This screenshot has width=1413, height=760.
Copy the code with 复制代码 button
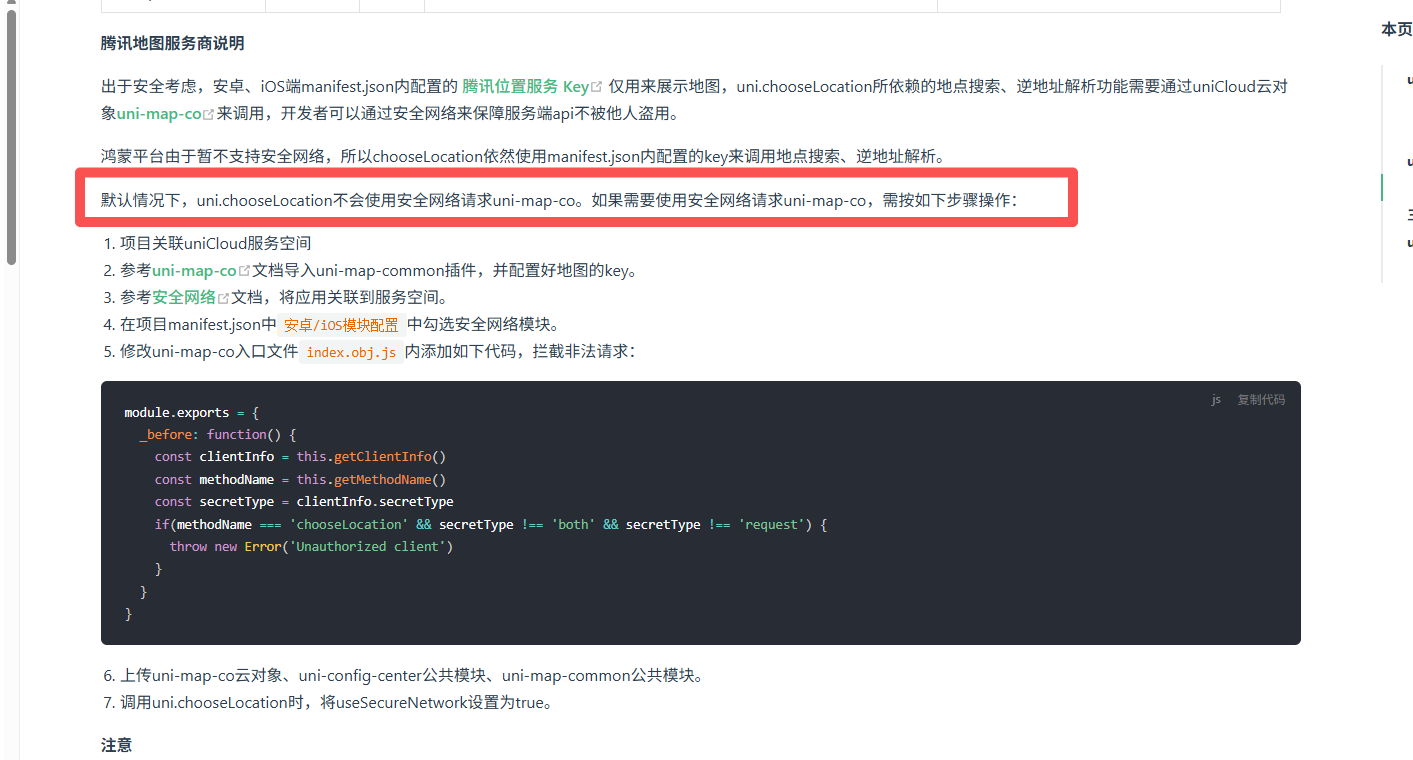point(1261,399)
